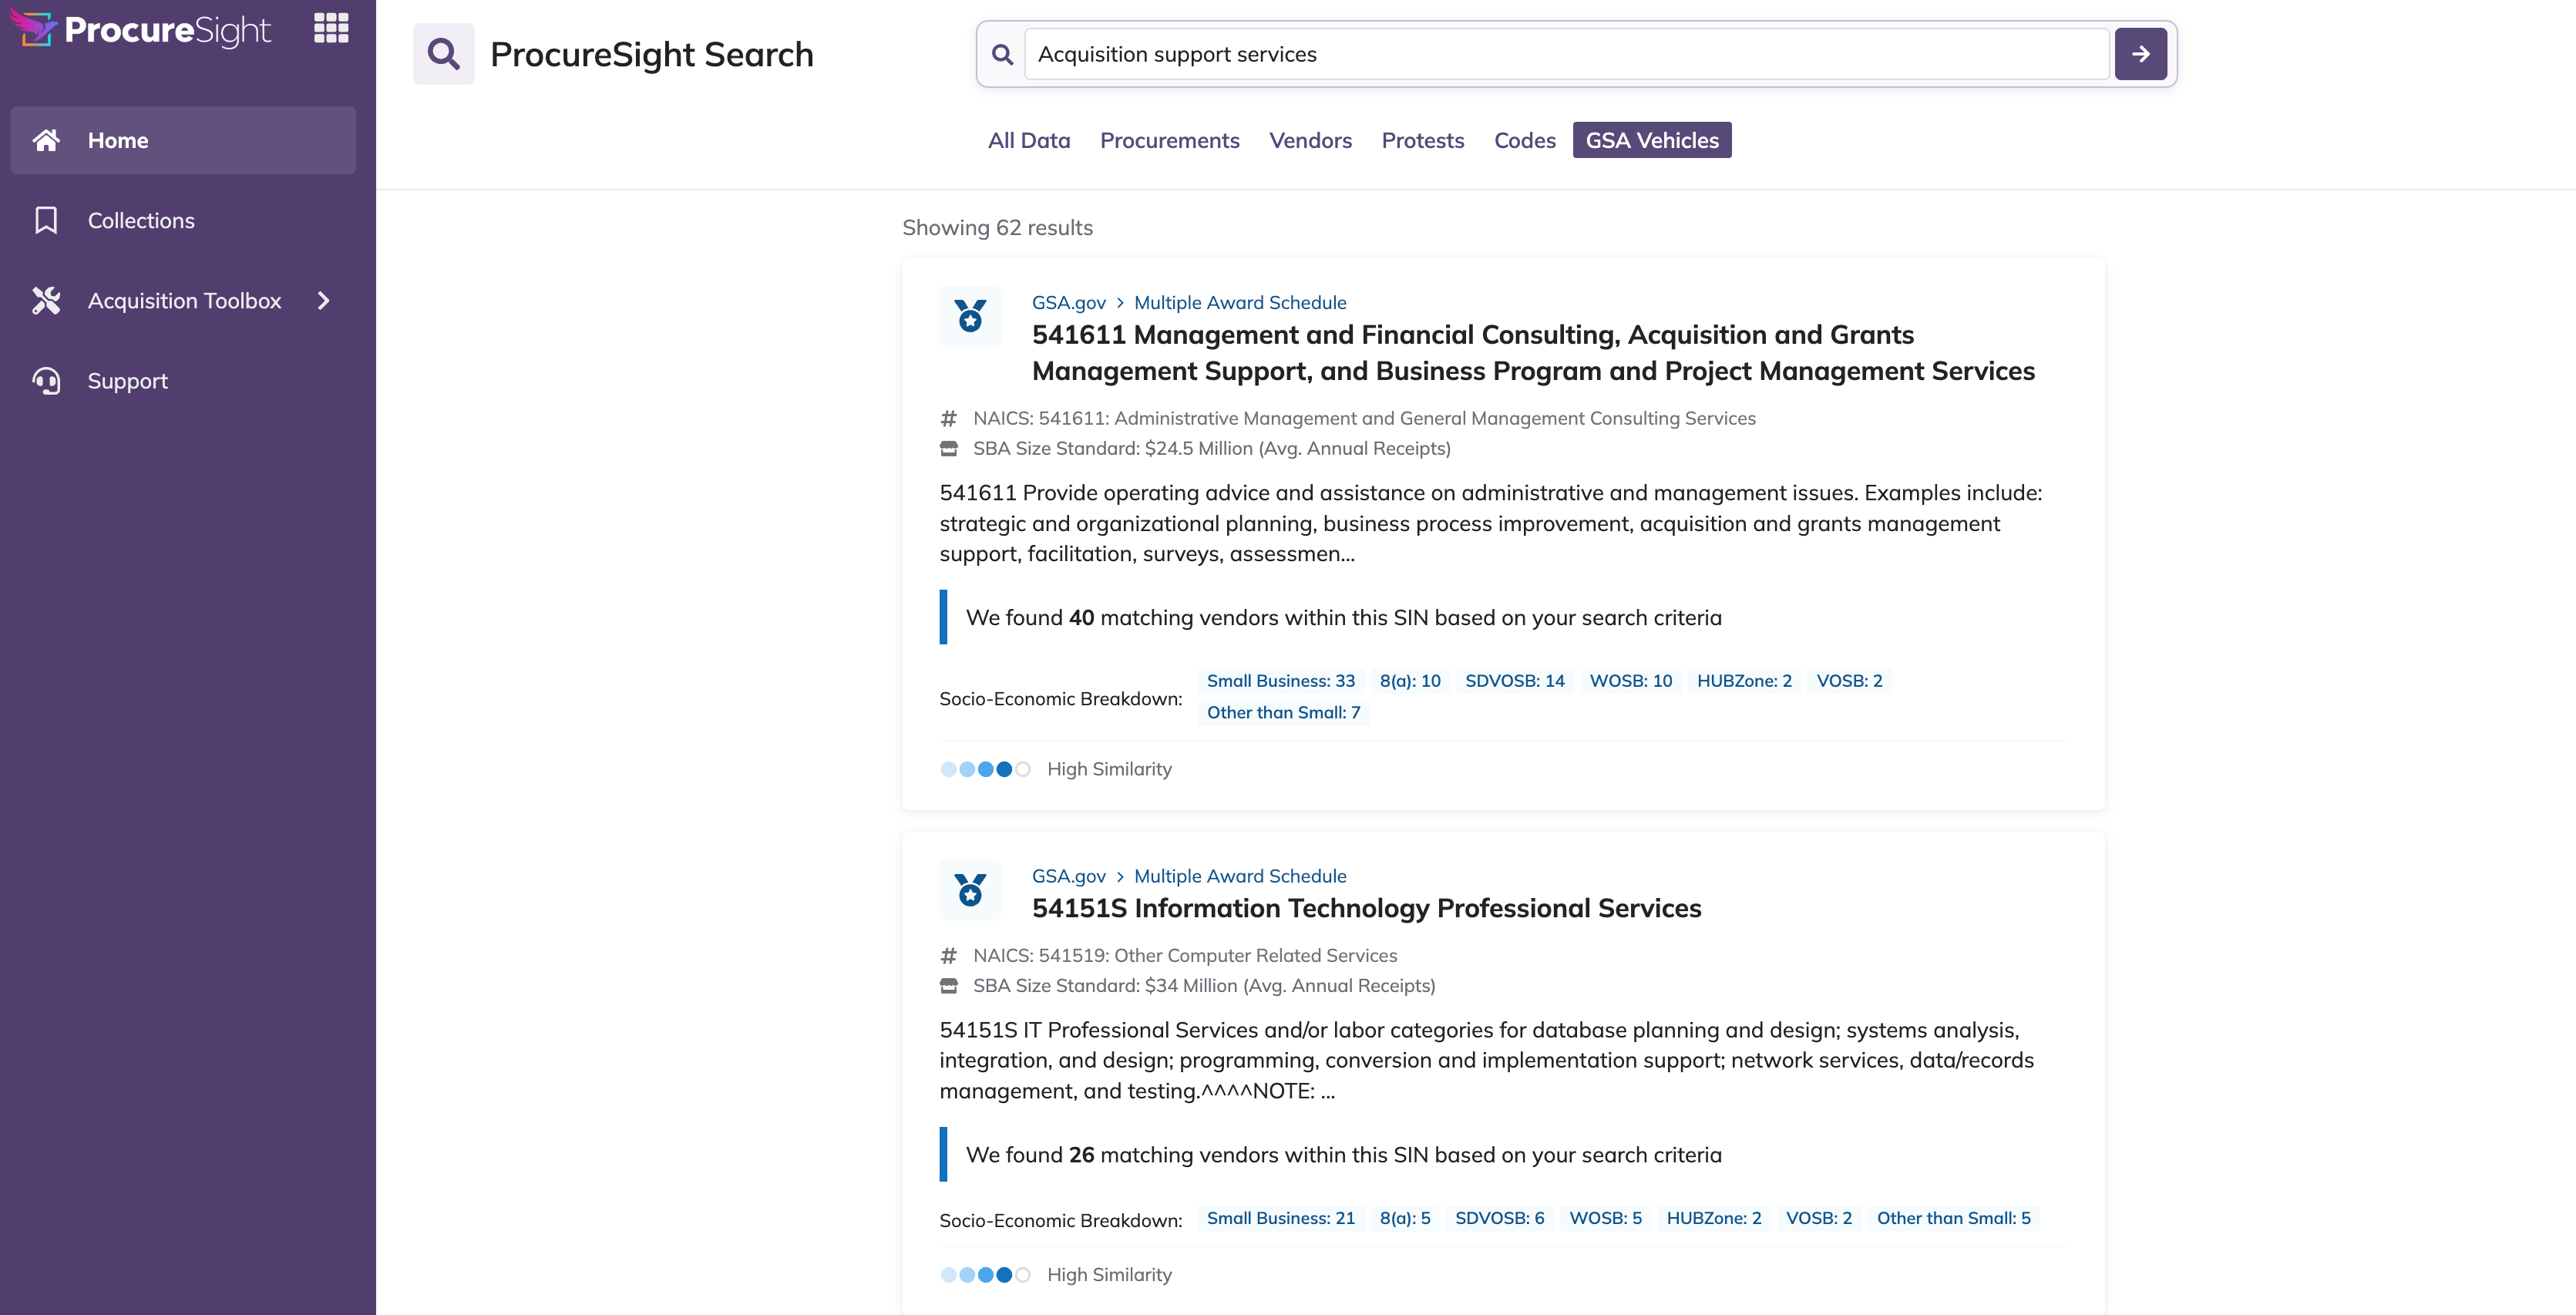The image size is (2576, 1315).
Task: Click the Home house icon
Action: tap(46, 140)
